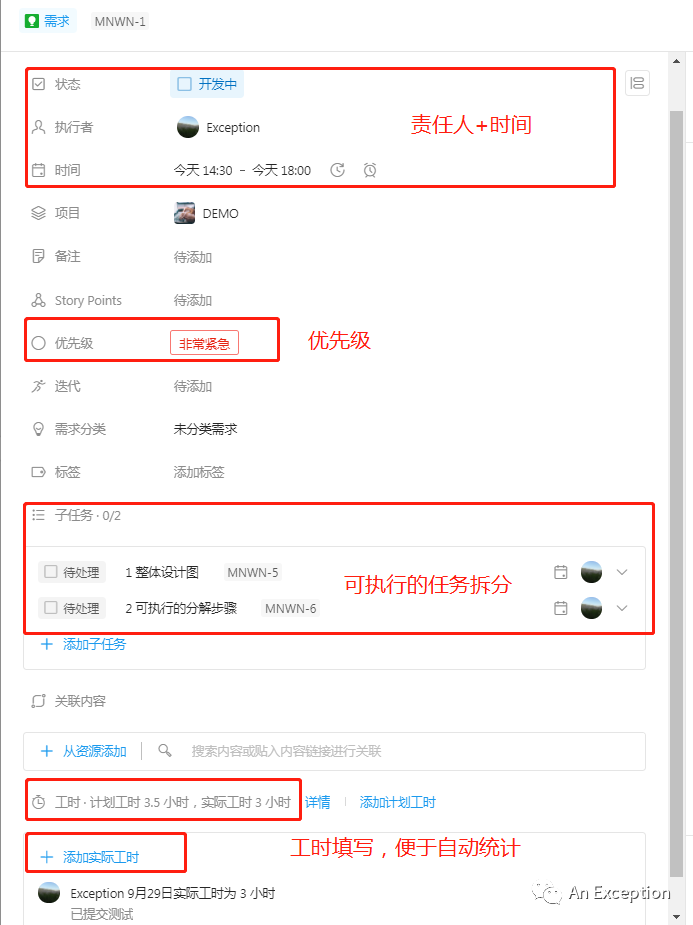
Task: Expand chevron of subtask MNWN-5
Action: (622, 572)
